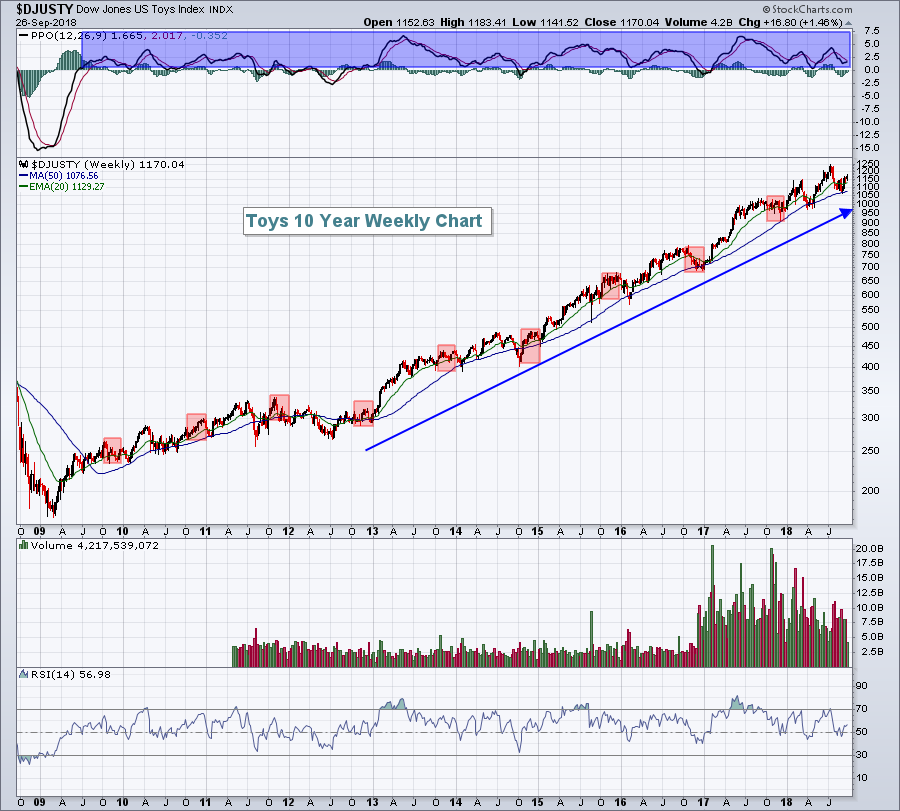
Task: Click the black PPO line legend marker
Action: click(23, 36)
